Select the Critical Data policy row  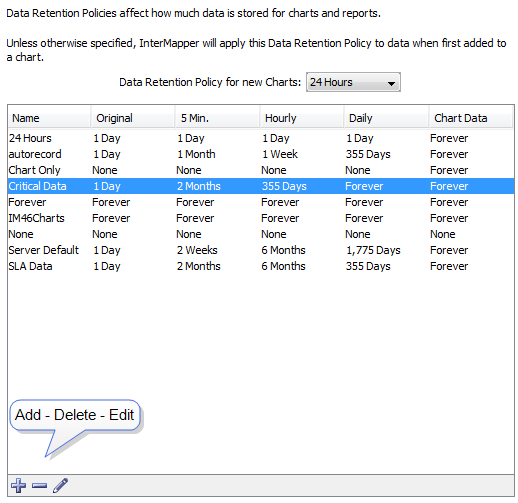click(x=261, y=186)
